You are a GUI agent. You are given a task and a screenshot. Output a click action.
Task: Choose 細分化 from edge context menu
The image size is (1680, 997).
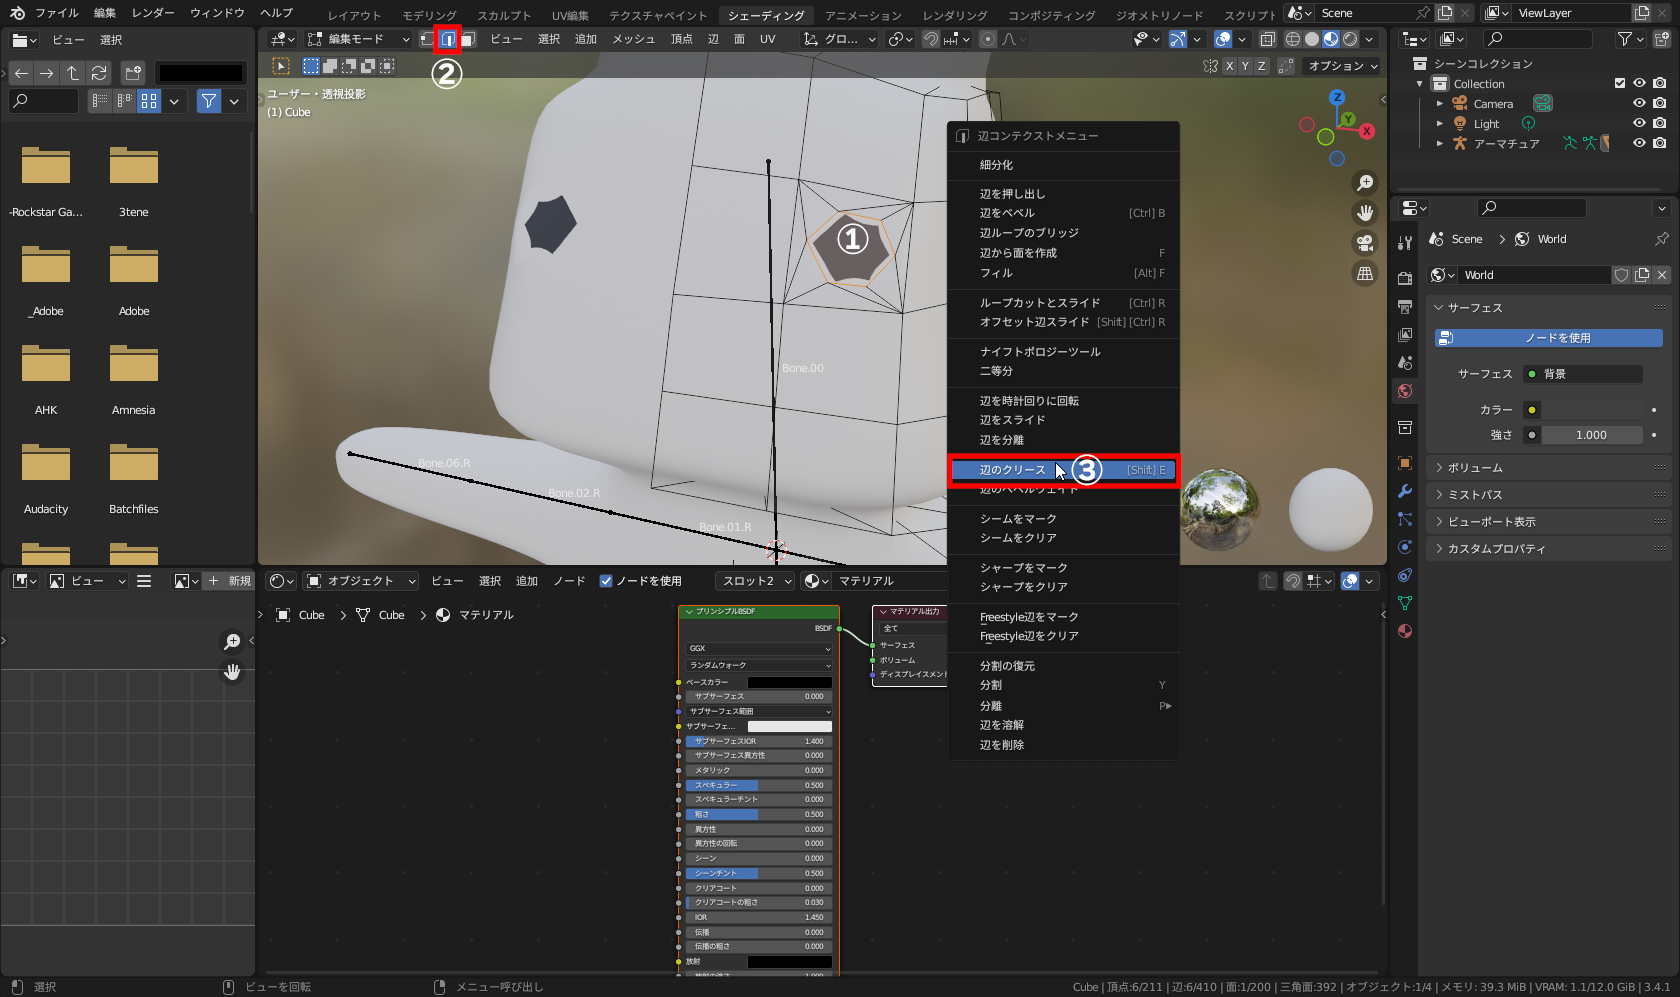pyautogui.click(x=1064, y=165)
